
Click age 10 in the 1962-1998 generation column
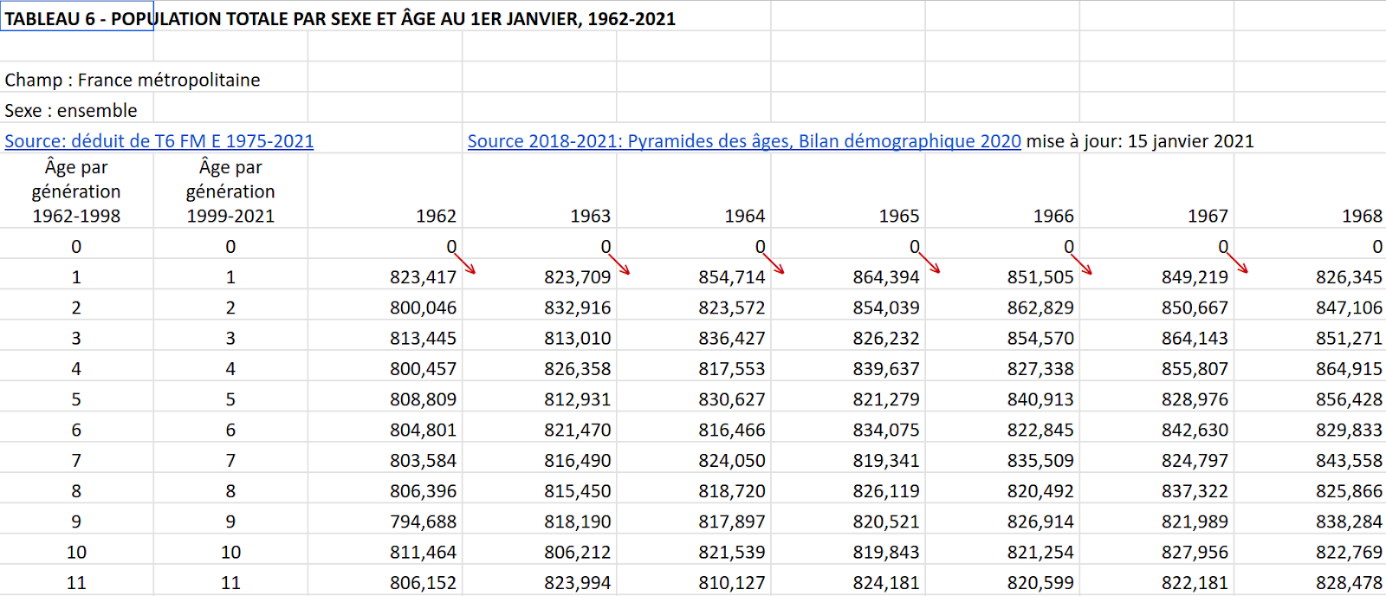(x=76, y=552)
